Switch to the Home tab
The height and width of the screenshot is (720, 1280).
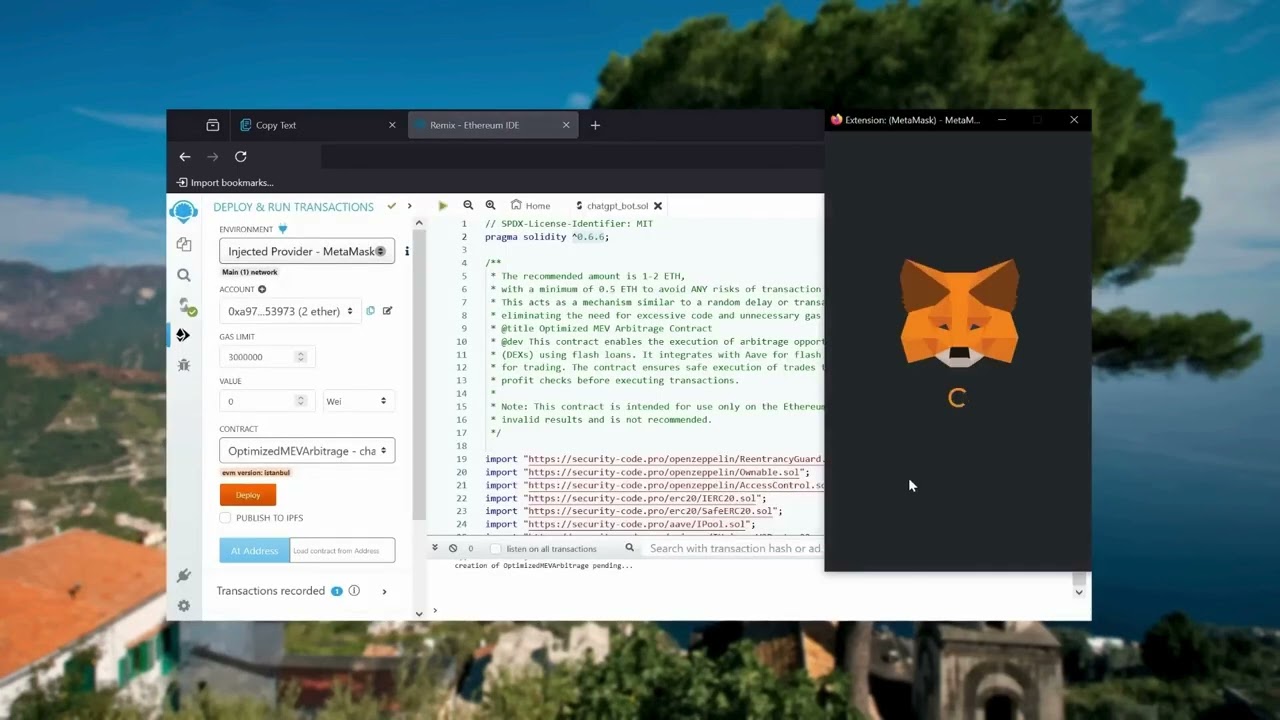(530, 206)
